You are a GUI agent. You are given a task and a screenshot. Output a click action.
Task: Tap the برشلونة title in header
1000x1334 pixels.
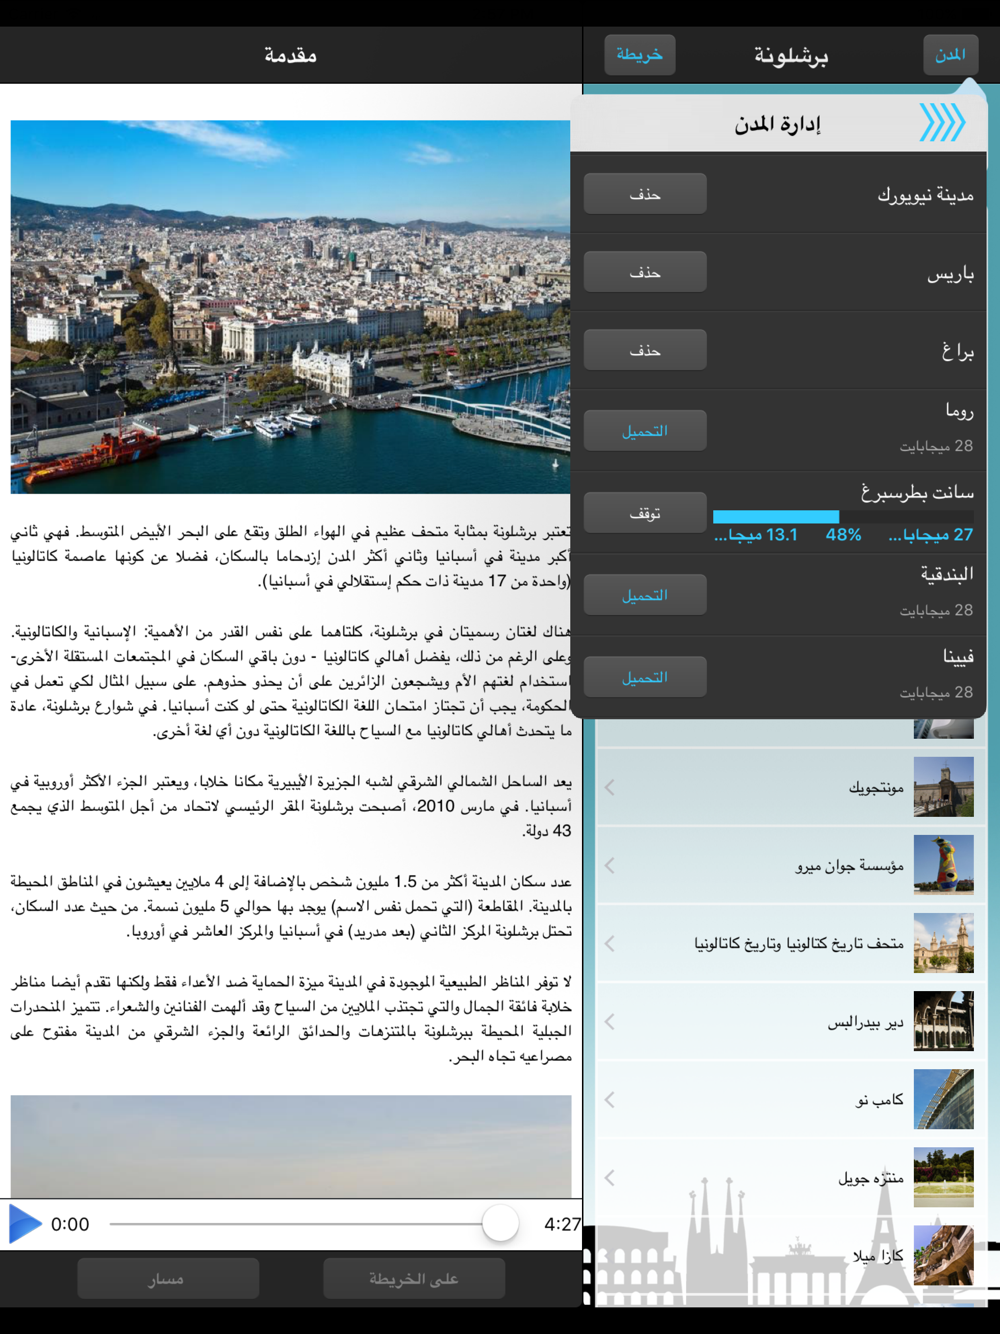click(x=791, y=56)
